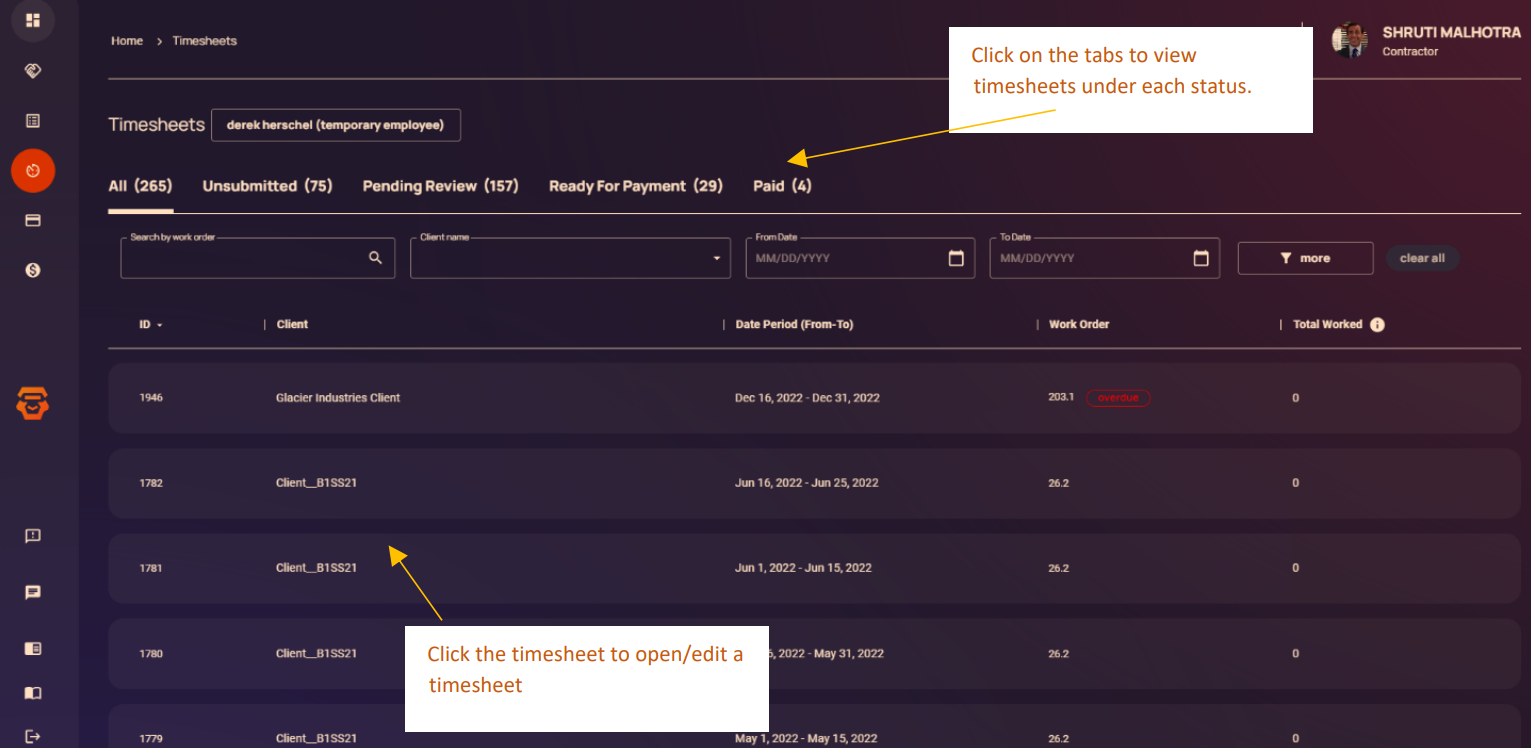Open the To Date calendar picker
Image resolution: width=1531 pixels, height=748 pixels.
pyautogui.click(x=1200, y=258)
